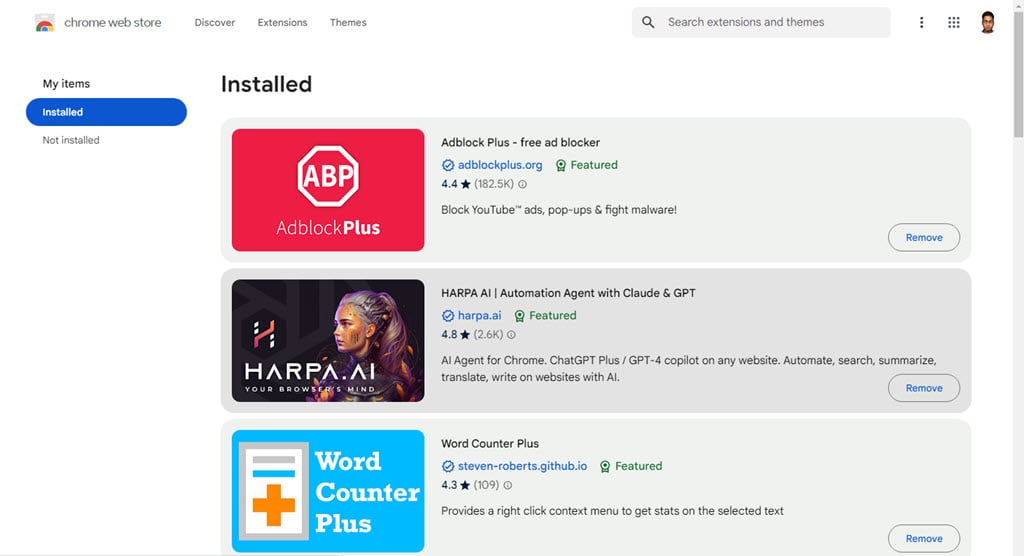The height and width of the screenshot is (556, 1024).
Task: Select Not installed in the sidebar
Action: point(71,140)
